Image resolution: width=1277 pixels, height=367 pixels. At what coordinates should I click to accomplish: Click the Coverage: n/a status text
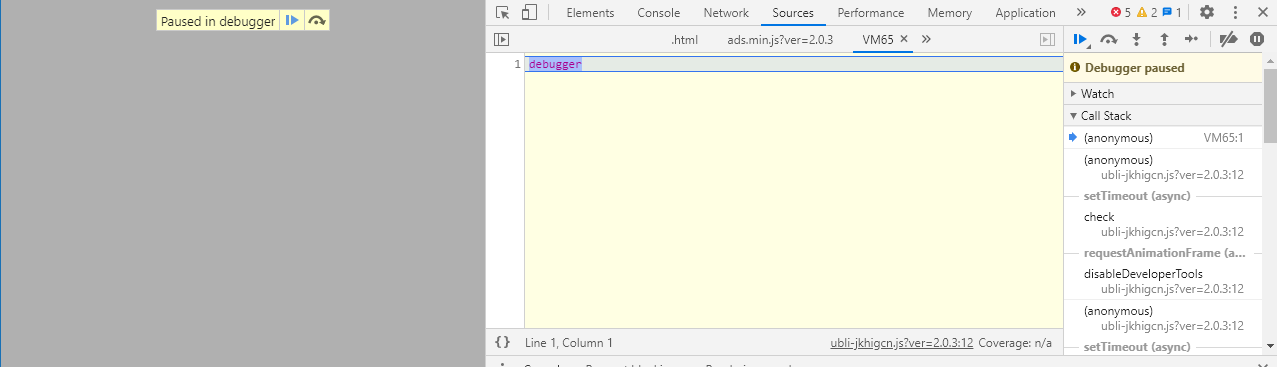pyautogui.click(x=1015, y=343)
